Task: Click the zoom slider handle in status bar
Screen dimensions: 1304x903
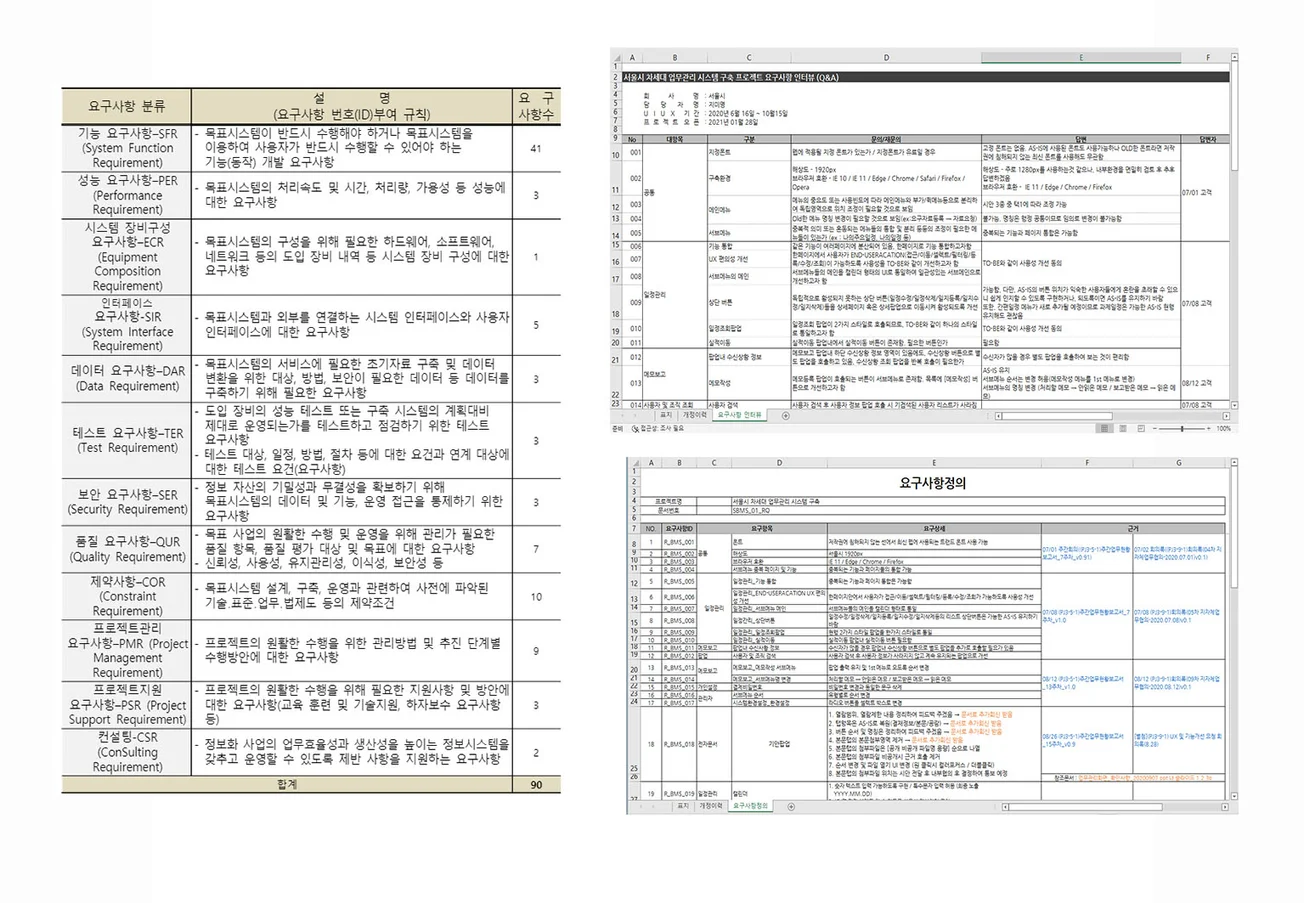Action: pos(1182,428)
